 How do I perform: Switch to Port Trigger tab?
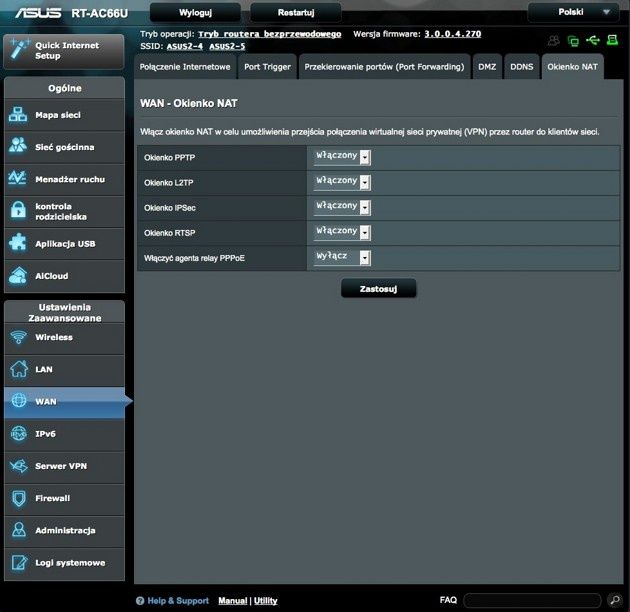[x=267, y=67]
